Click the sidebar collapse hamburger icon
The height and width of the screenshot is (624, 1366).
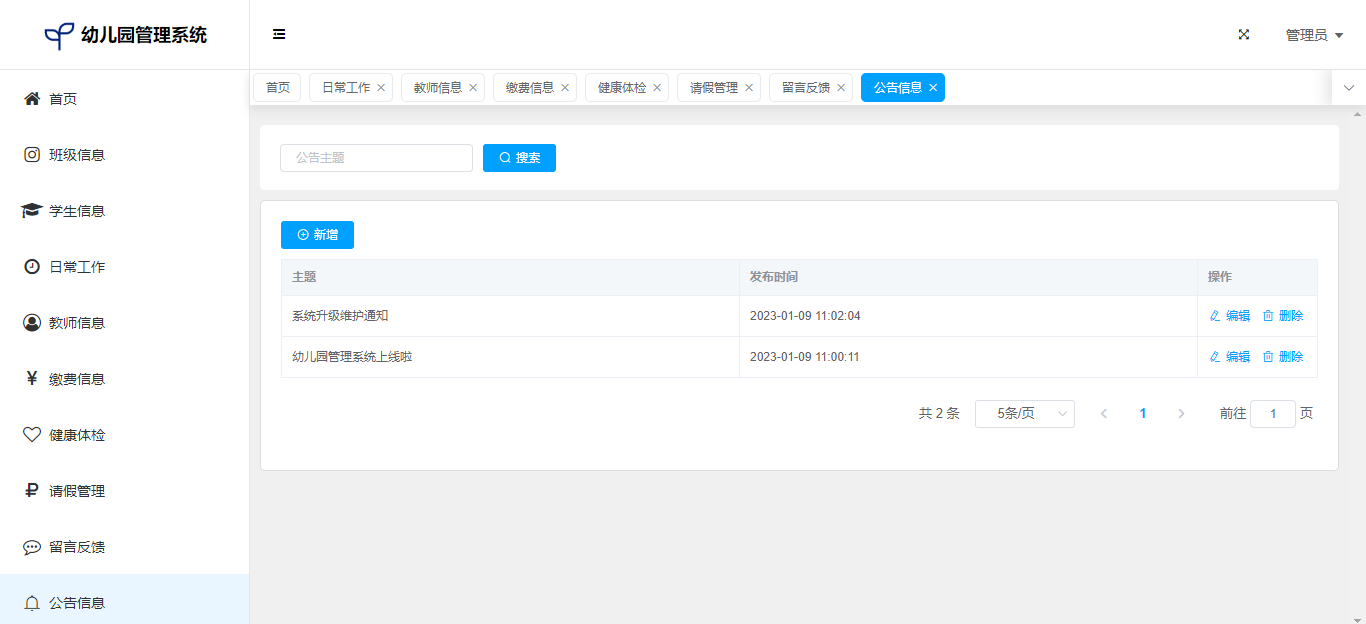(279, 34)
